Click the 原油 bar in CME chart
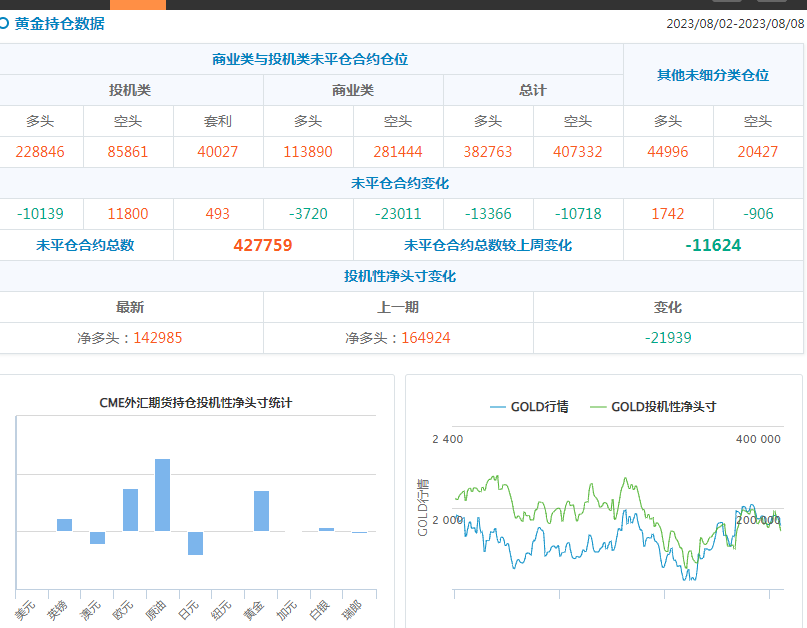The image size is (807, 628). point(162,495)
